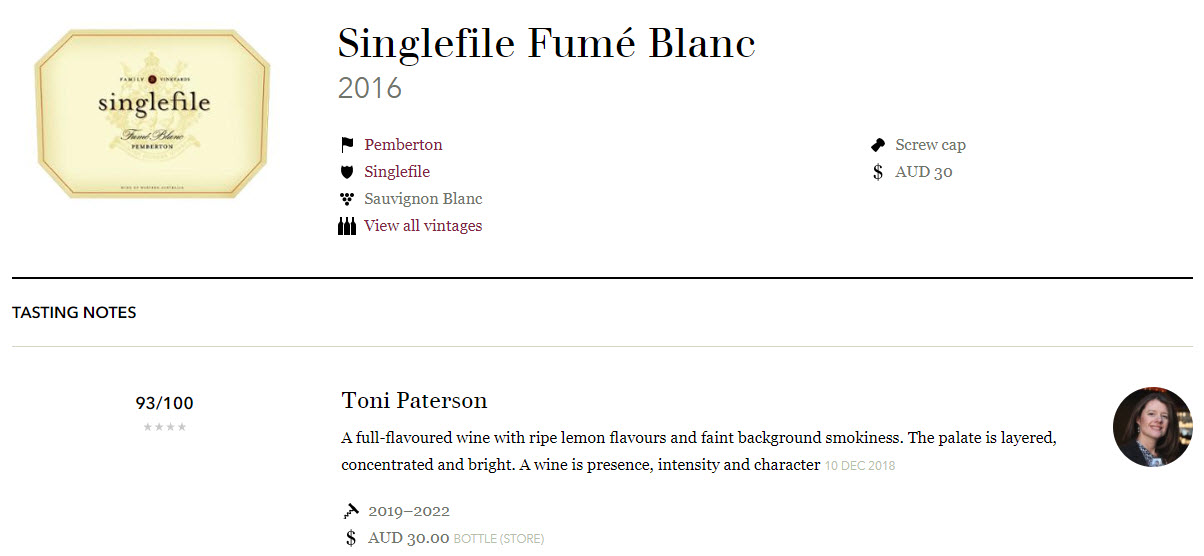Open the Singlefile winery link

pyautogui.click(x=397, y=172)
